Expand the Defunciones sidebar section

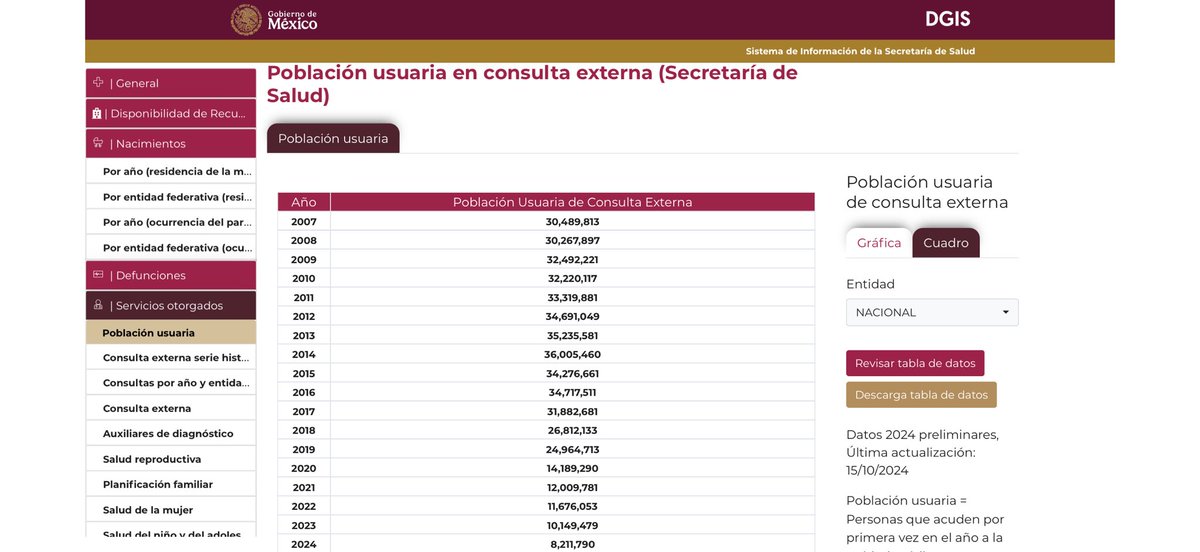pos(171,275)
